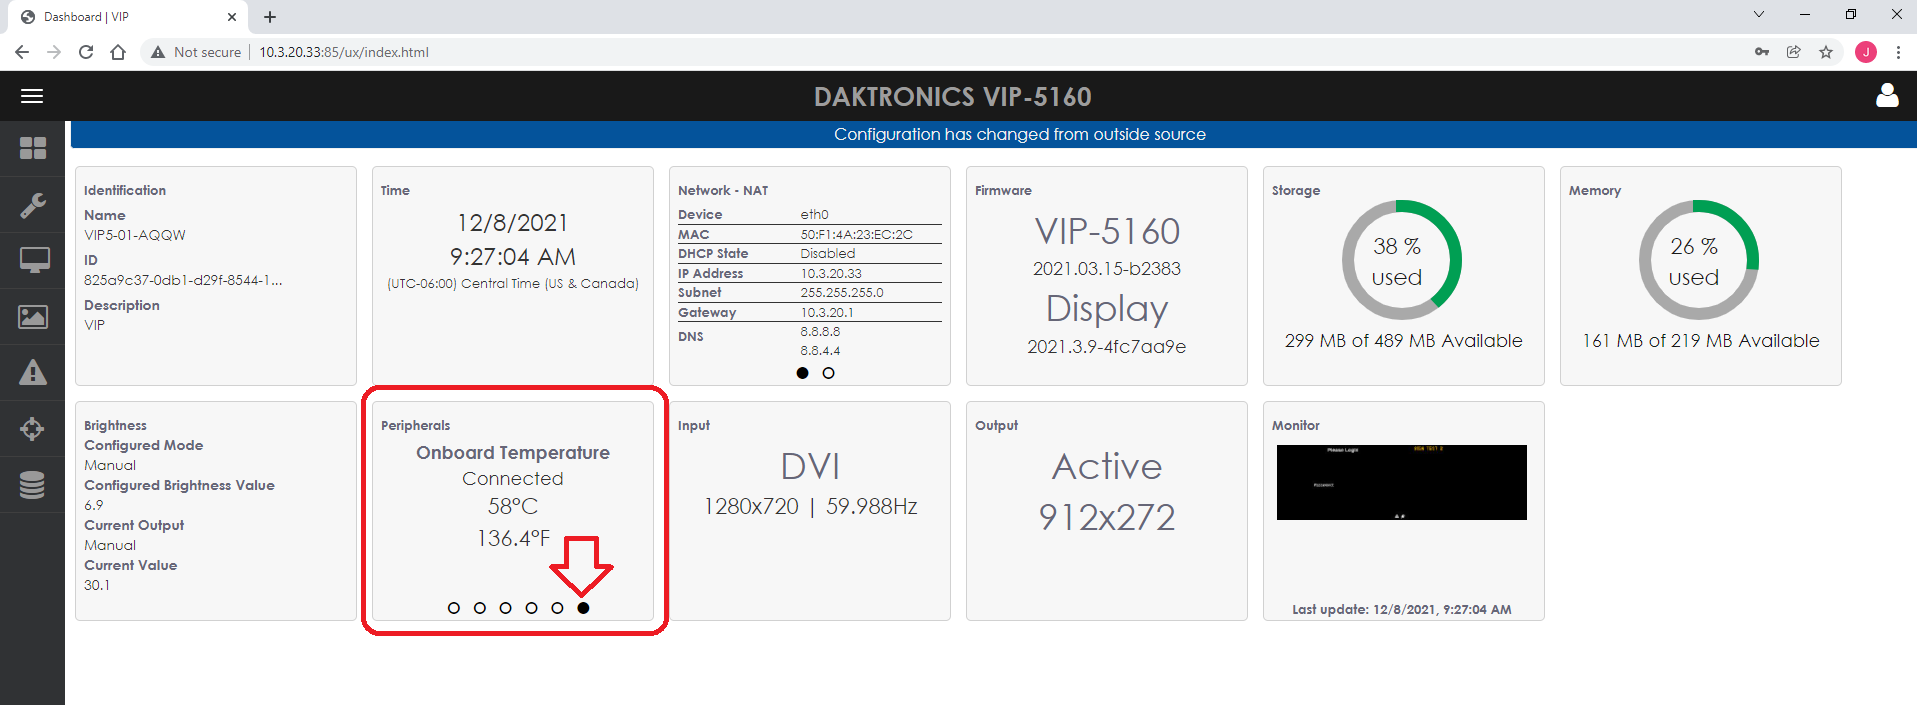Click the Memory 26 % used gauge
The height and width of the screenshot is (705, 1917).
coord(1698,260)
